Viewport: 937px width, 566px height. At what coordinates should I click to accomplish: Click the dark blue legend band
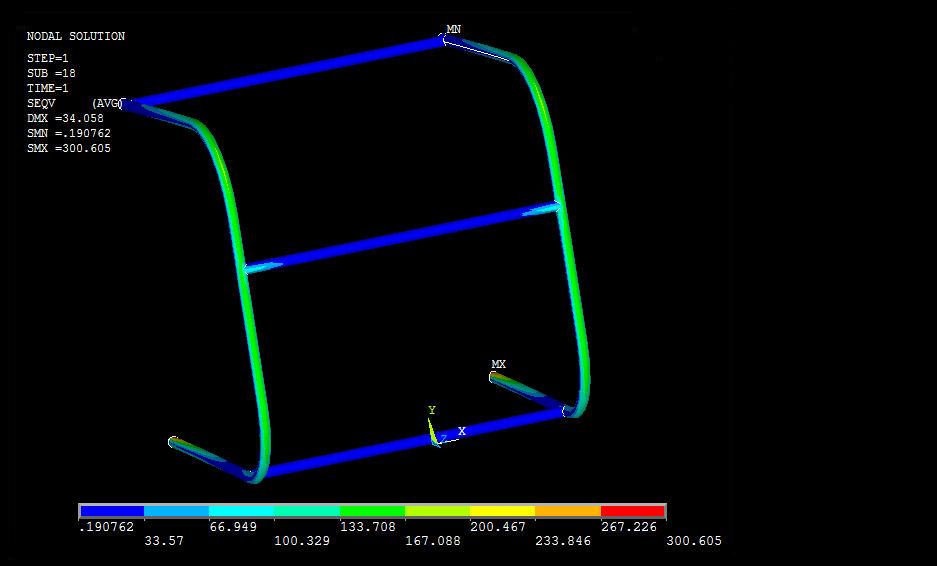pos(112,511)
